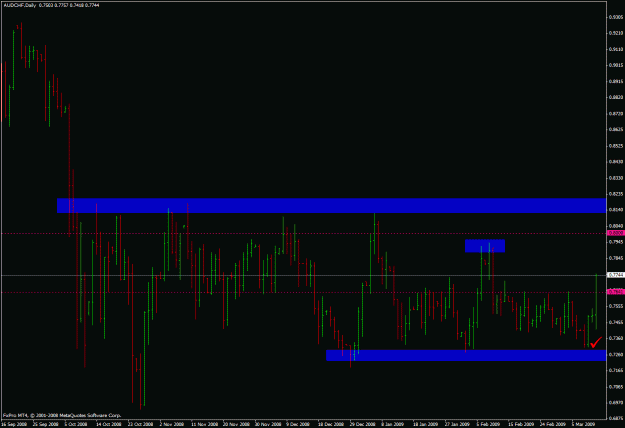Select the wide upper blue resistance zone rectangle
The image size is (625, 428).
[331, 205]
